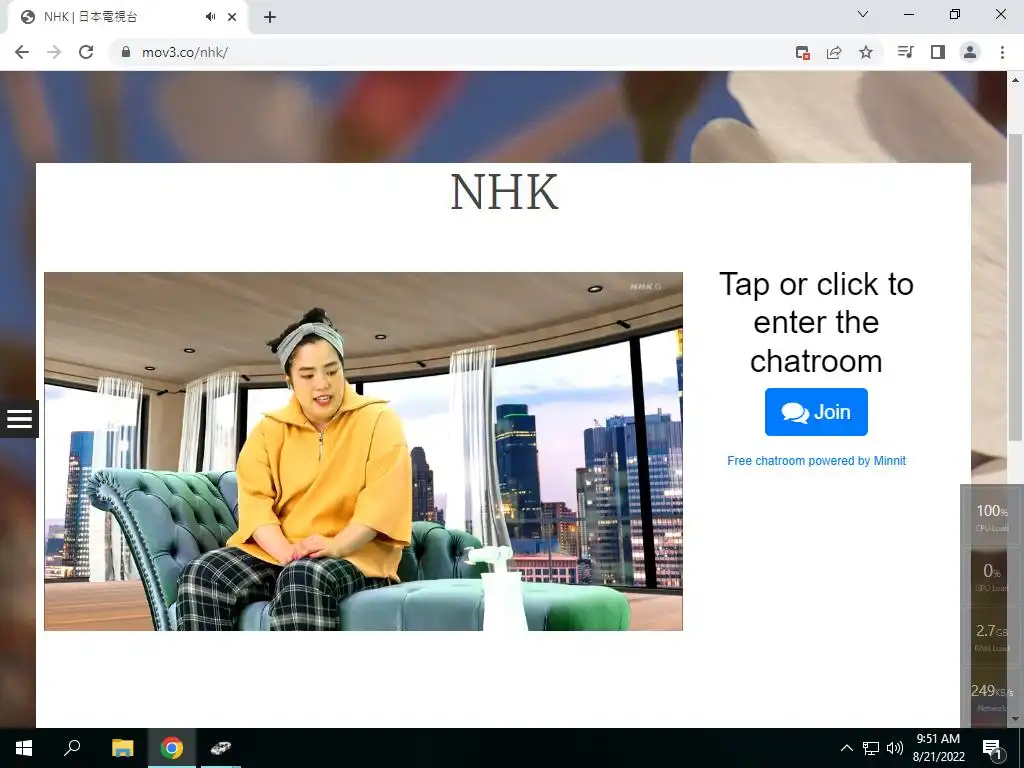Click the 249 KB/s network gadget
The height and width of the screenshot is (768, 1024).
(991, 696)
